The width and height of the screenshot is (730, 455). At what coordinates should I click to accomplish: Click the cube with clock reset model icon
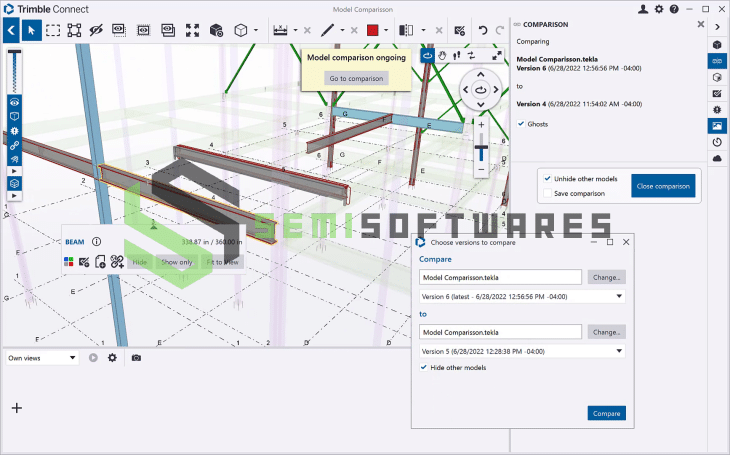[216, 31]
